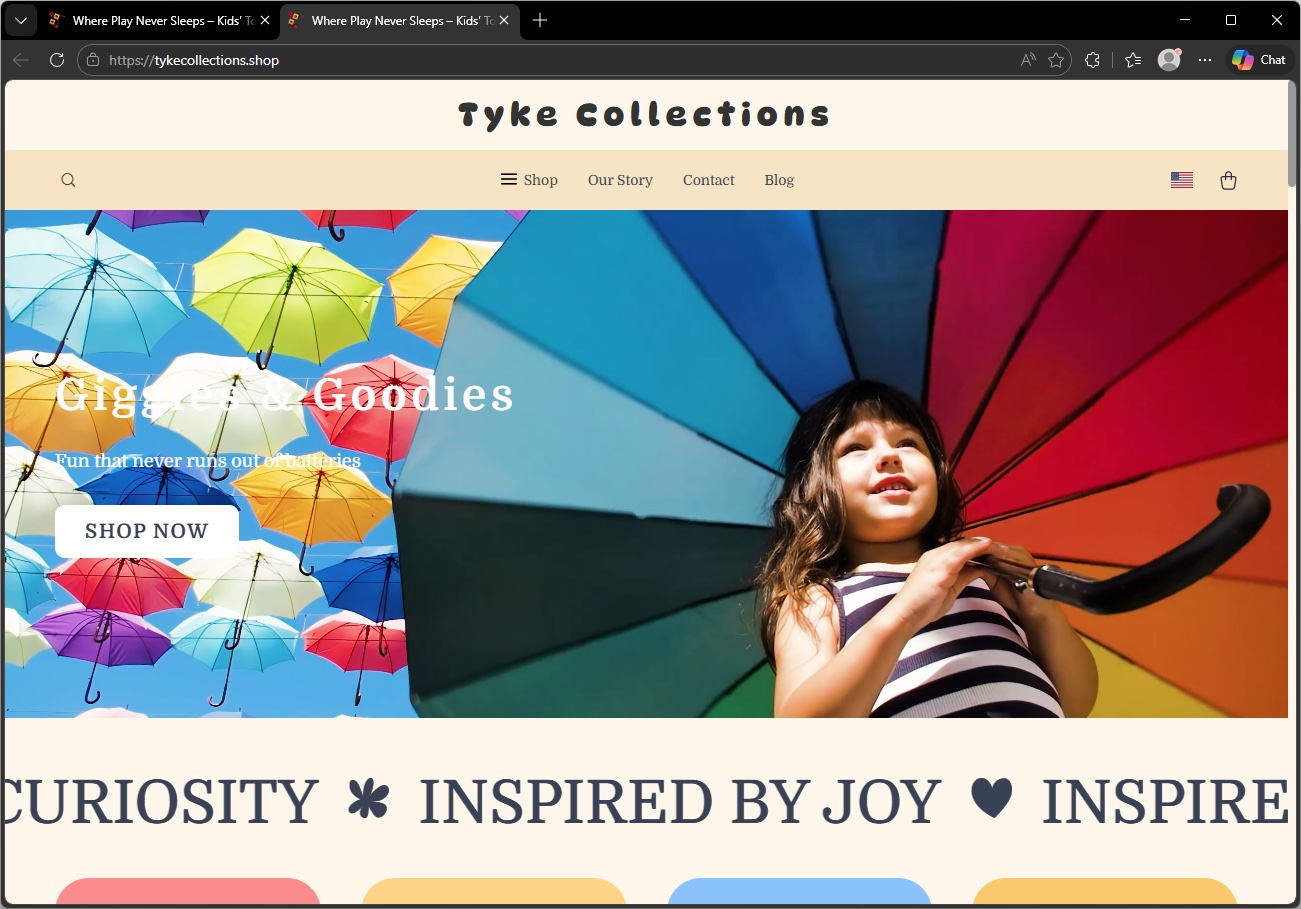Open browser Extensions puzzle icon
1301x909 pixels.
[1092, 60]
